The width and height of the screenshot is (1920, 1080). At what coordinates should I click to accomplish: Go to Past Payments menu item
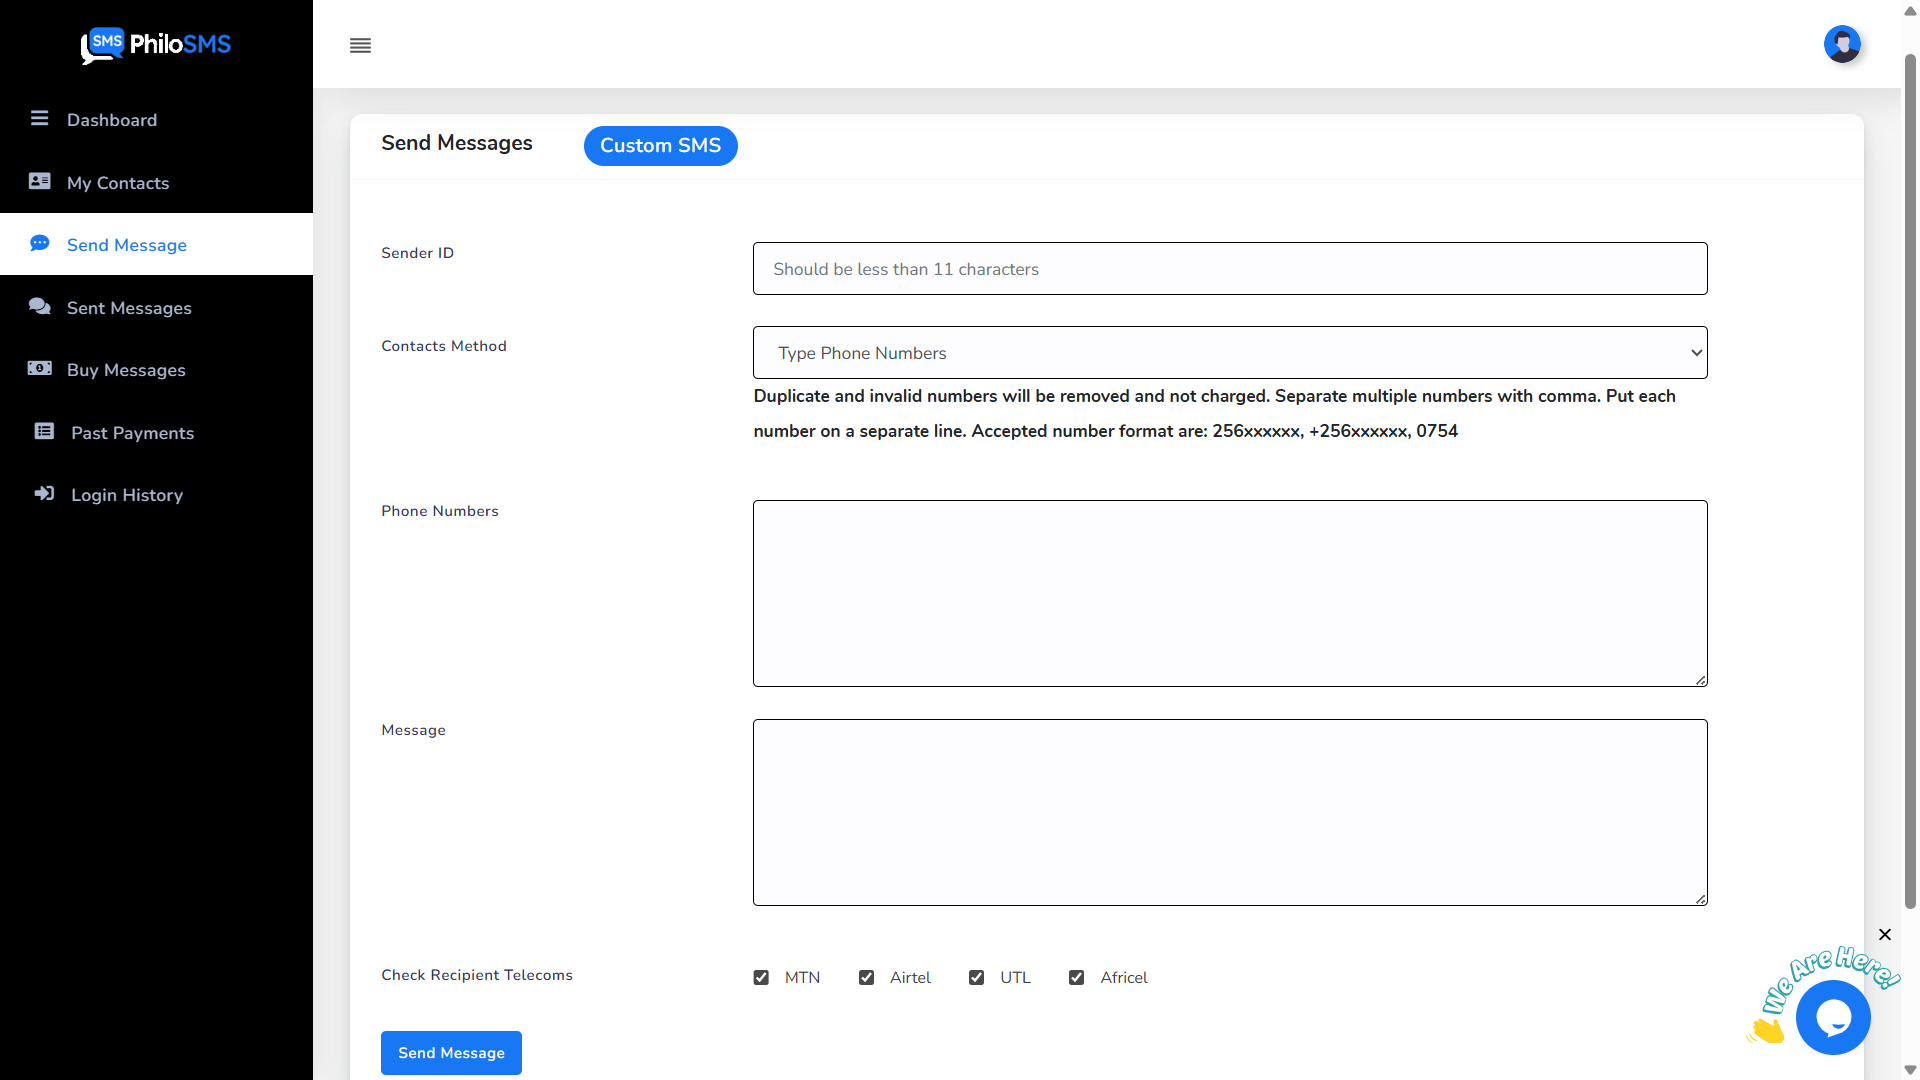(132, 433)
